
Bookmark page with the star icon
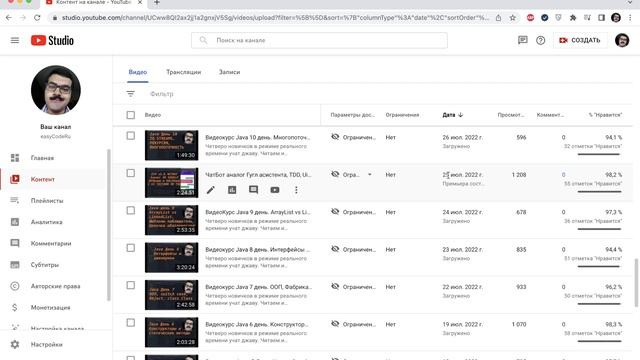pos(513,18)
